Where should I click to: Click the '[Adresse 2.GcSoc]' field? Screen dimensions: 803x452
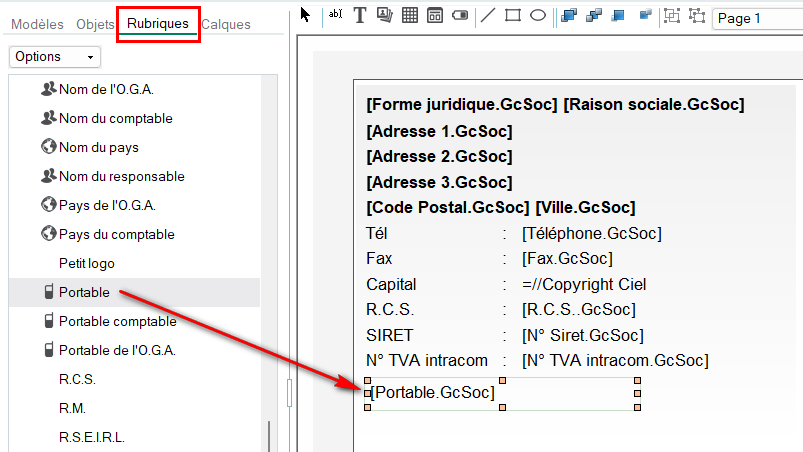[439, 157]
